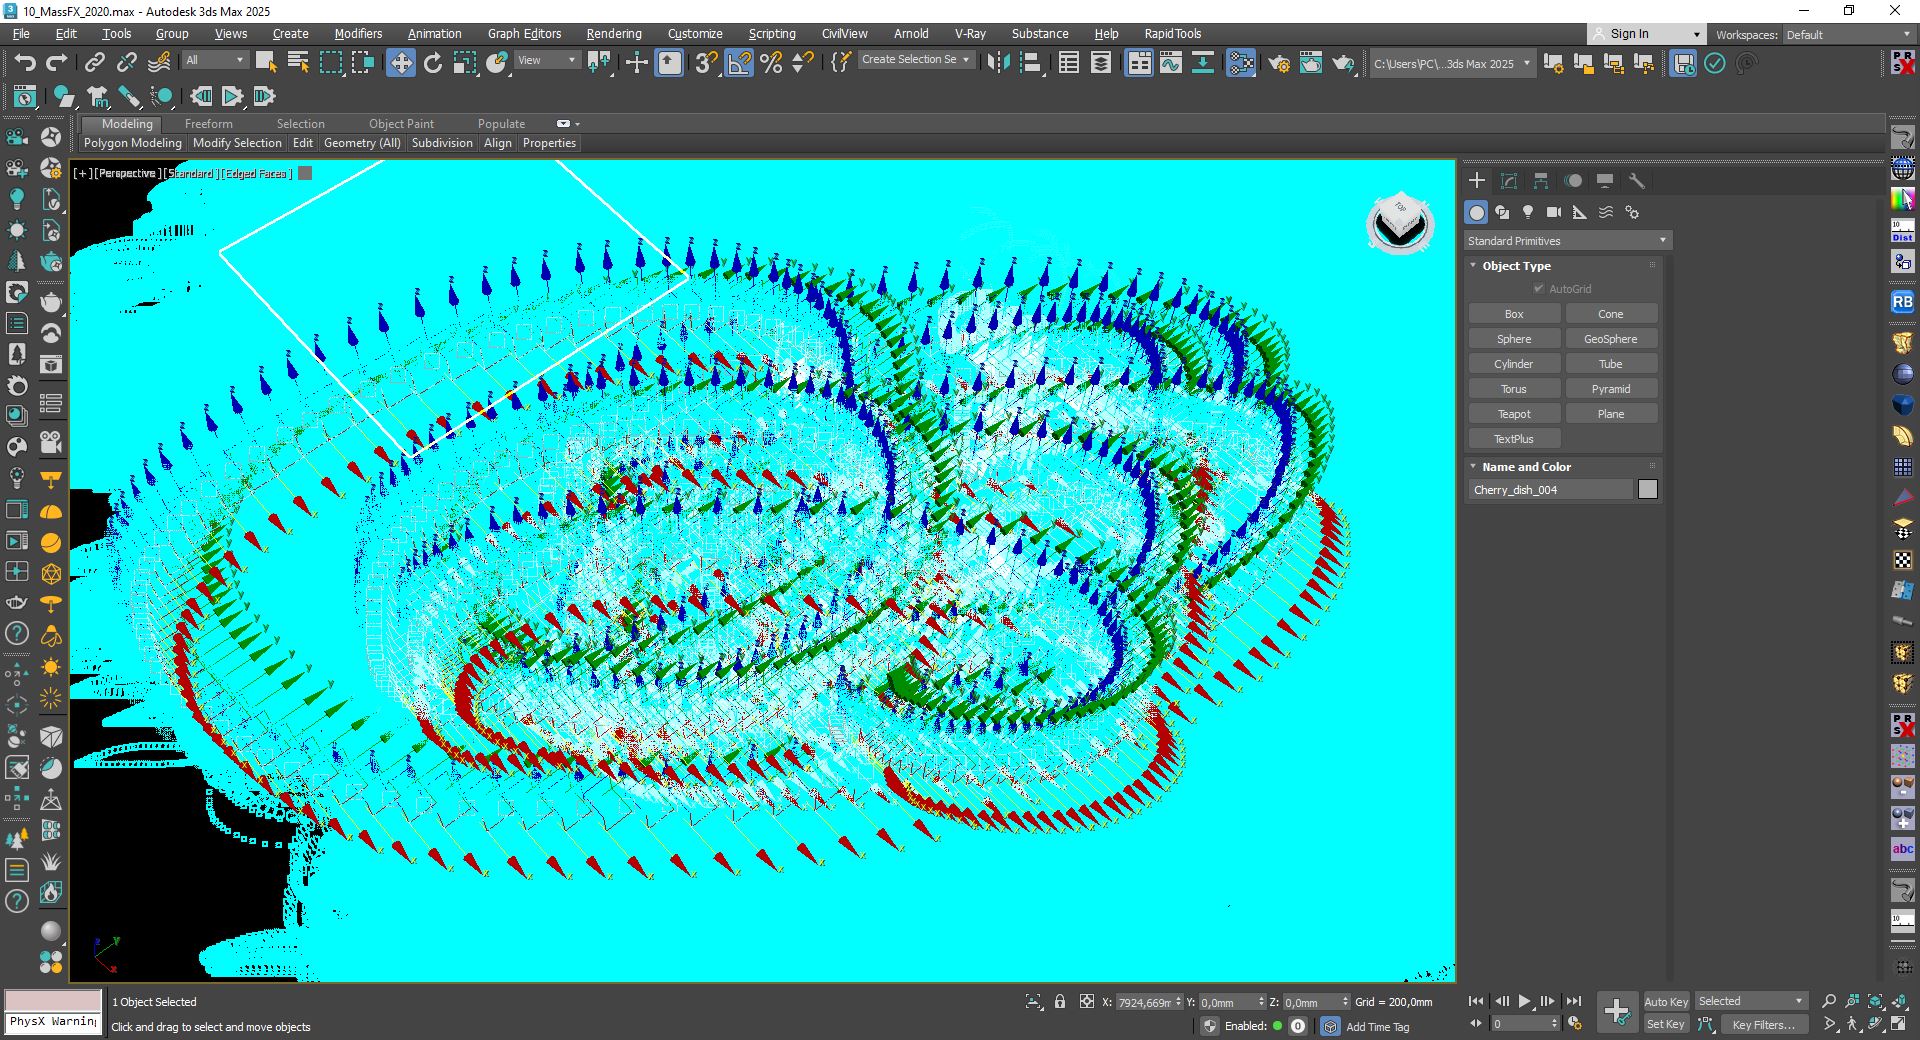1920x1040 pixels.
Task: Toggle the Angle Snap button
Action: coord(739,63)
